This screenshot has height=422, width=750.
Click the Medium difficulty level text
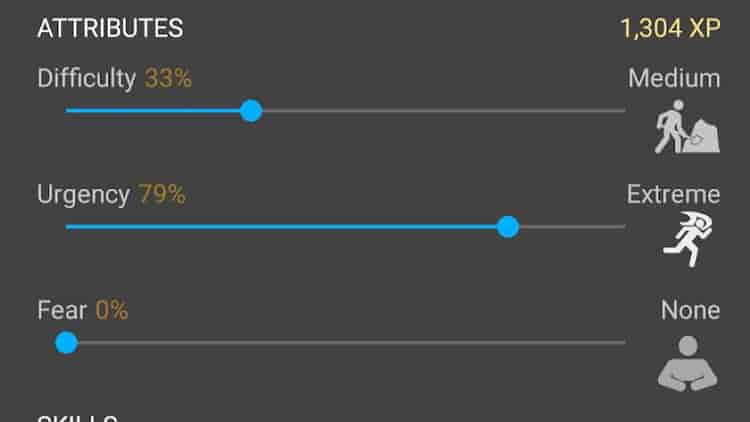click(x=674, y=78)
